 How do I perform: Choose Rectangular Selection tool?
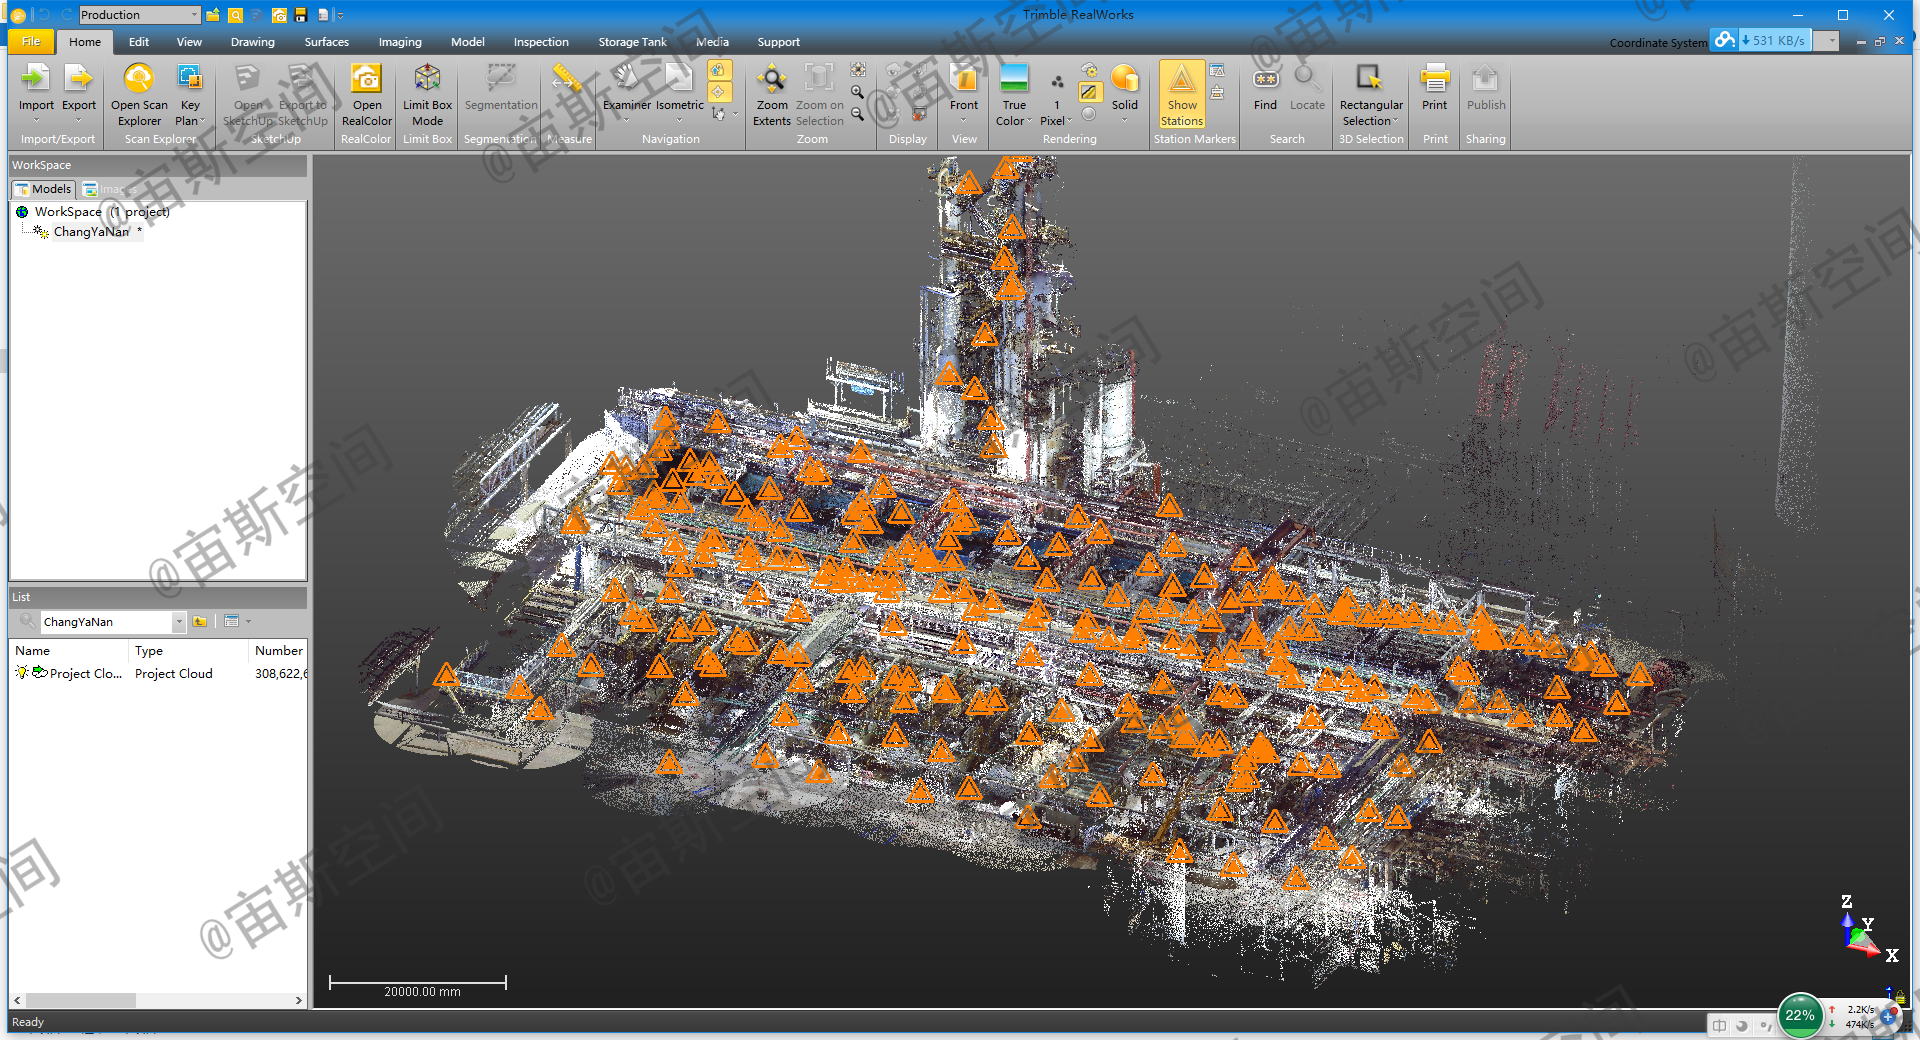coord(1371,95)
